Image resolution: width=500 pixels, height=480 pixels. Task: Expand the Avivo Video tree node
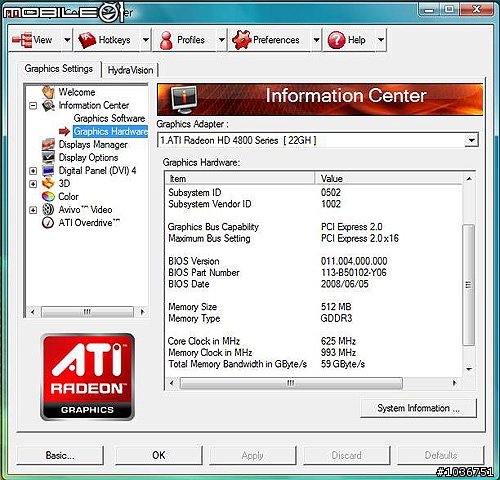(x=33, y=210)
